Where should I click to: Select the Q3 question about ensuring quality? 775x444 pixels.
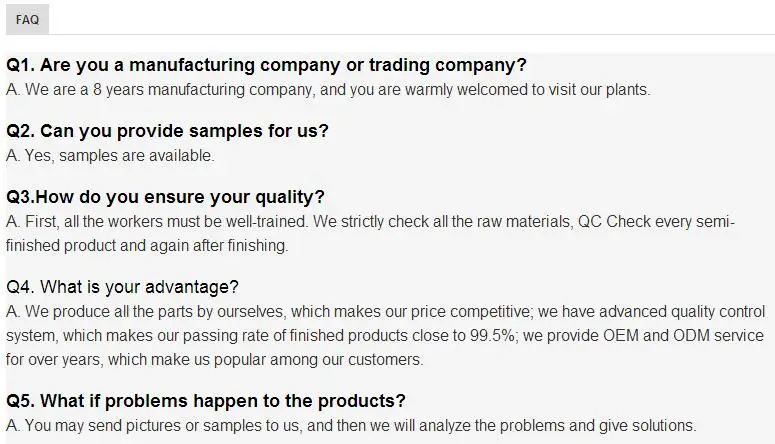165,197
